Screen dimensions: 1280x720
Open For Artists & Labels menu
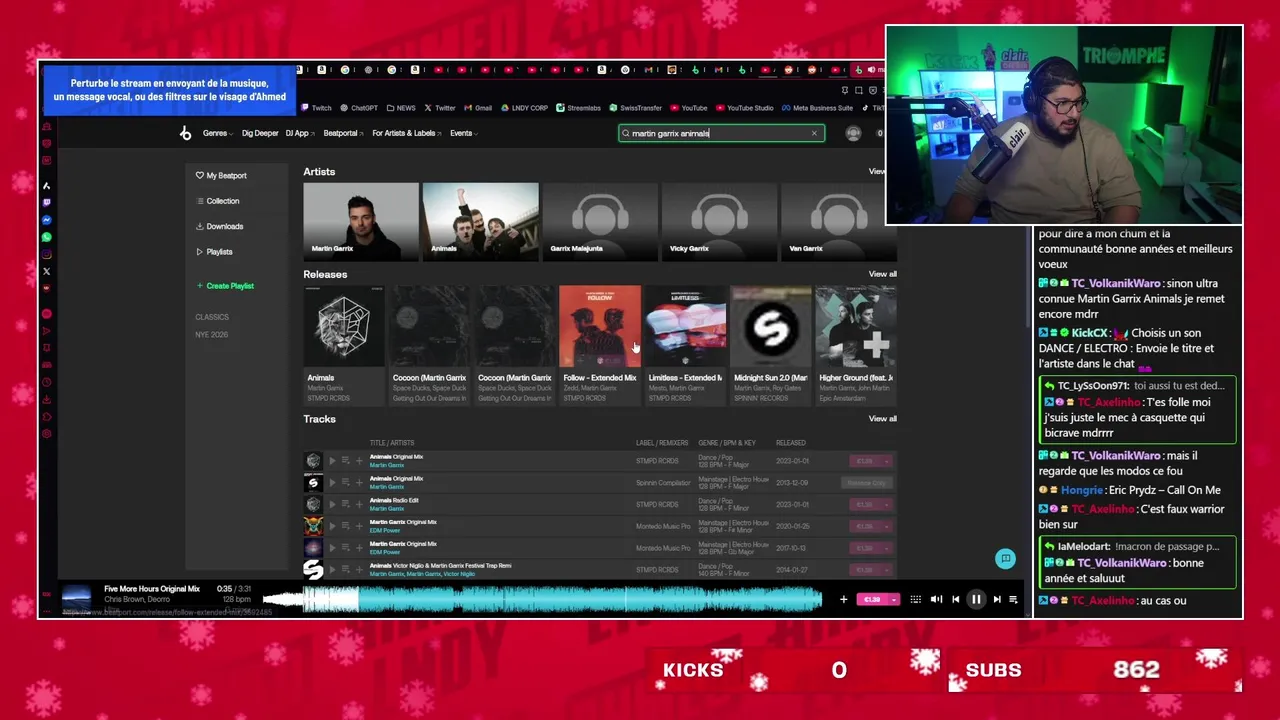point(407,133)
